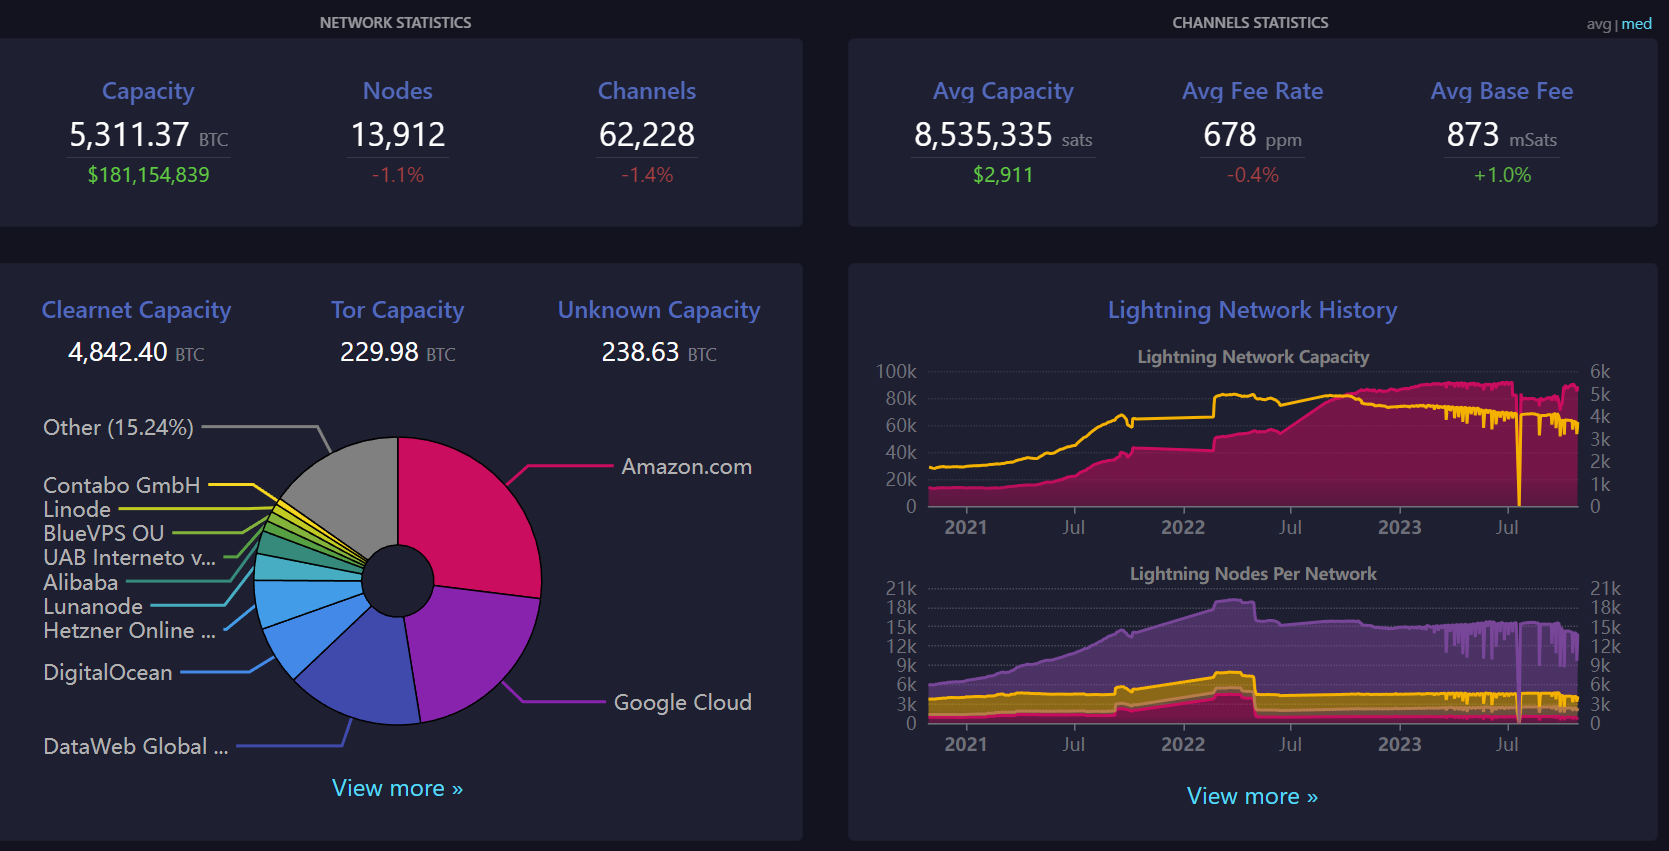Open View more under pie chart

pyautogui.click(x=397, y=788)
